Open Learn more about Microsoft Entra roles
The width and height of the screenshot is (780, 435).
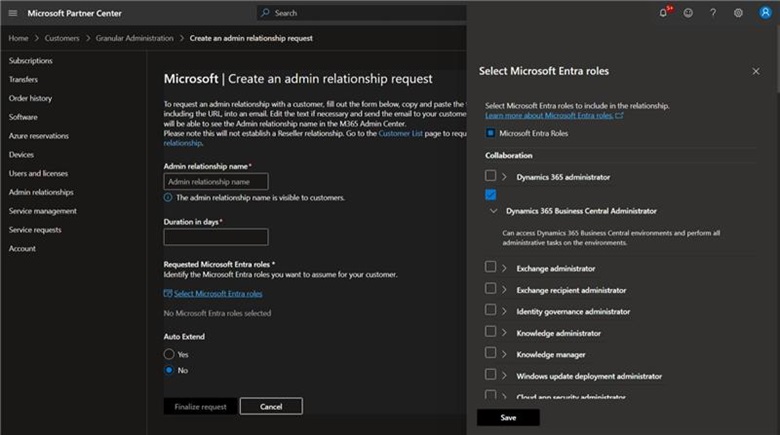549,115
